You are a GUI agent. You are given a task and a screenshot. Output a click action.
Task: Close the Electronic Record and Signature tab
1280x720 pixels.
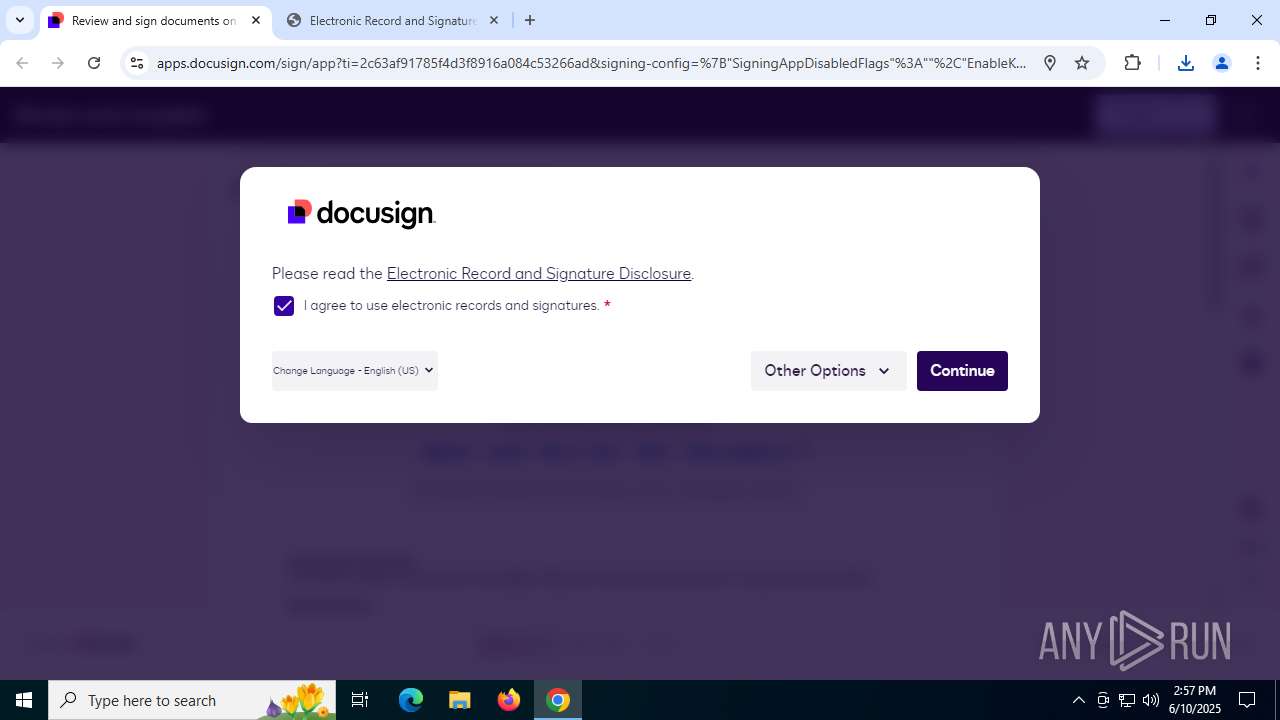tap(494, 20)
